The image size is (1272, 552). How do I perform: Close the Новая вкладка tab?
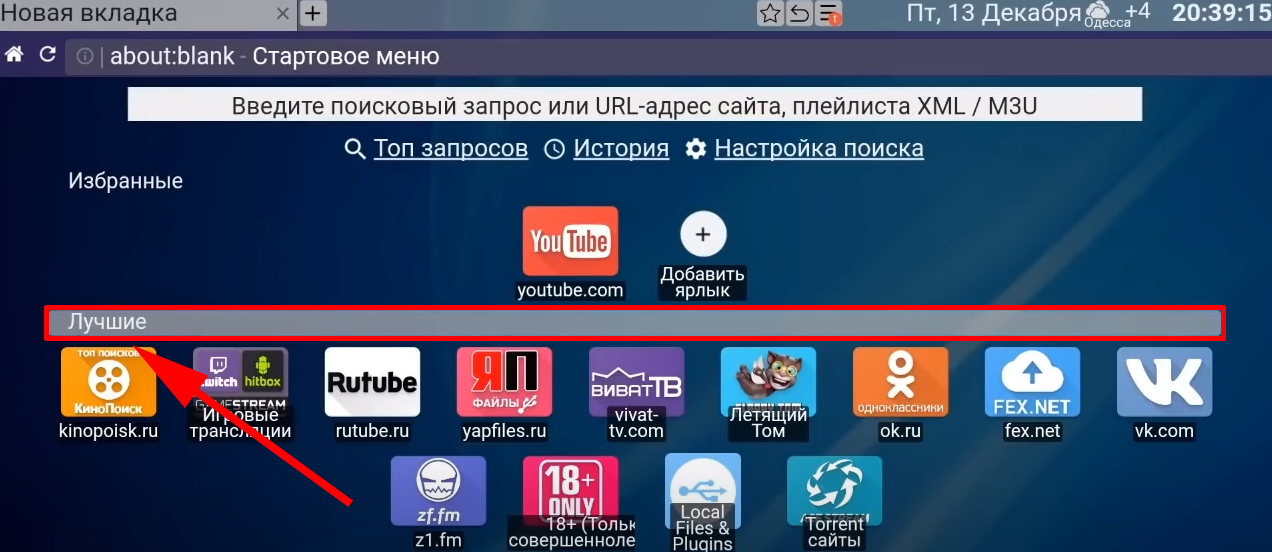[283, 14]
